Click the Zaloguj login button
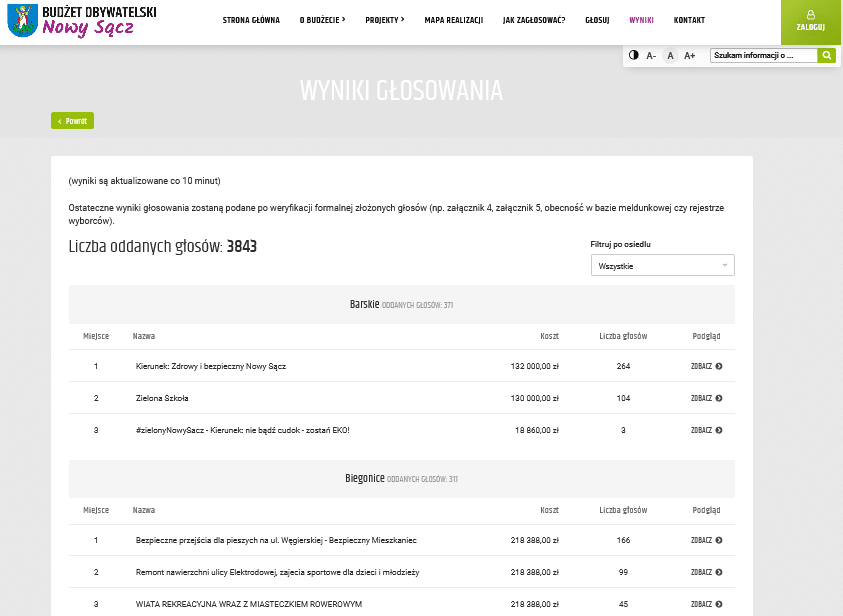 point(811,22)
